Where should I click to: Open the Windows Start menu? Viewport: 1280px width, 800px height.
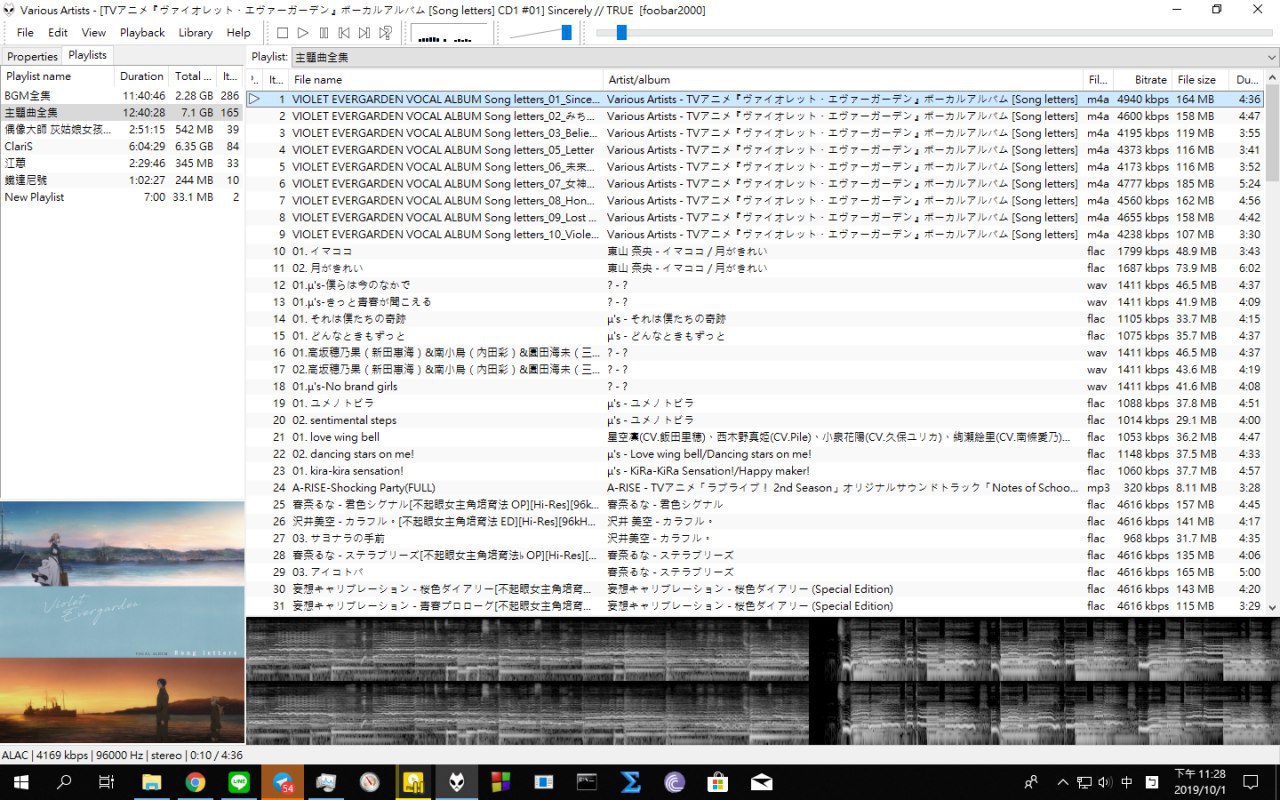point(20,782)
